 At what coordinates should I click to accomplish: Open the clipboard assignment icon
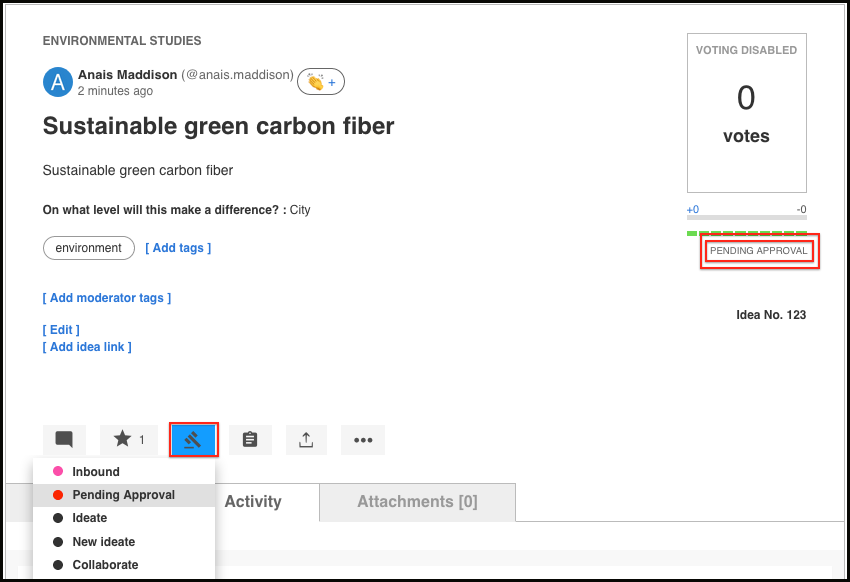coord(250,439)
